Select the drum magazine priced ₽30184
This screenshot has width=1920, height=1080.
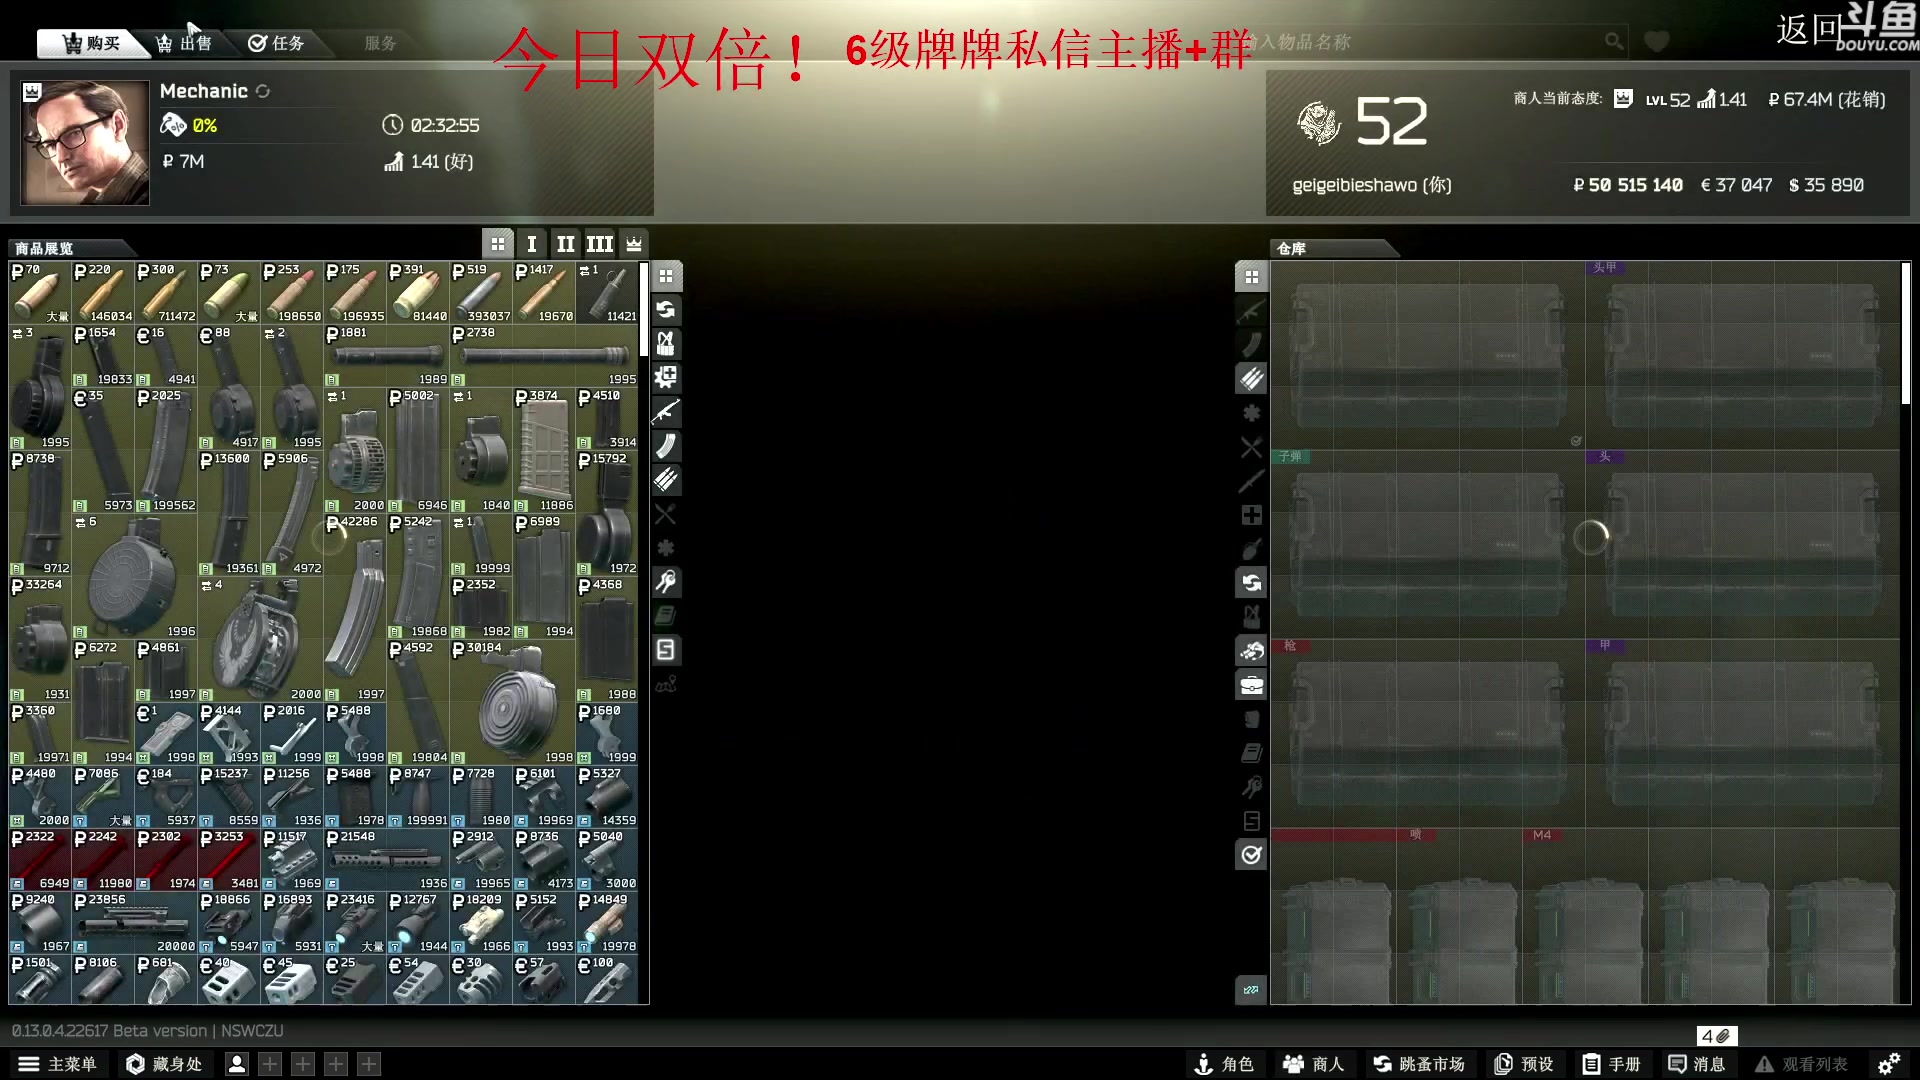click(512, 702)
